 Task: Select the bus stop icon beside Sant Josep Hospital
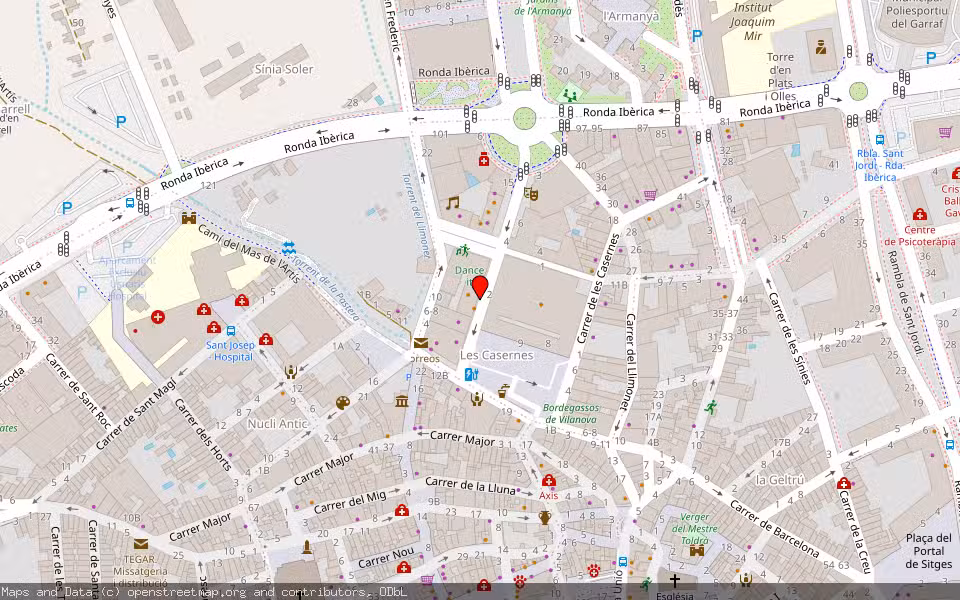[x=231, y=330]
